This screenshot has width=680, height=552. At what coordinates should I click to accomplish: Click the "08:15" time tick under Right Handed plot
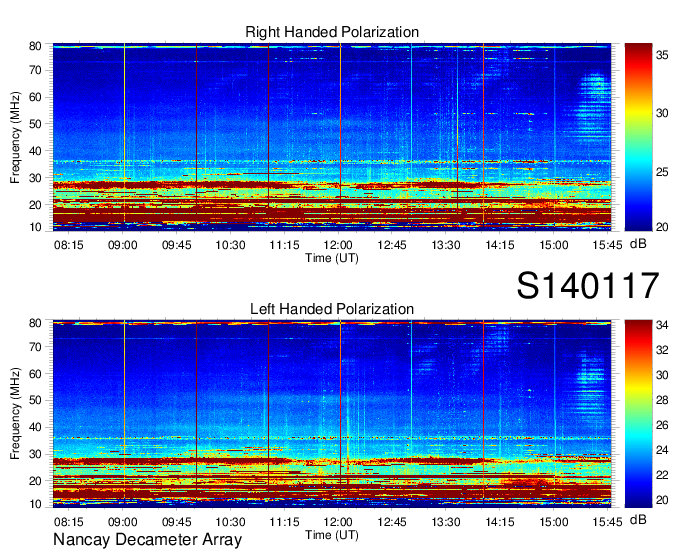click(x=69, y=245)
